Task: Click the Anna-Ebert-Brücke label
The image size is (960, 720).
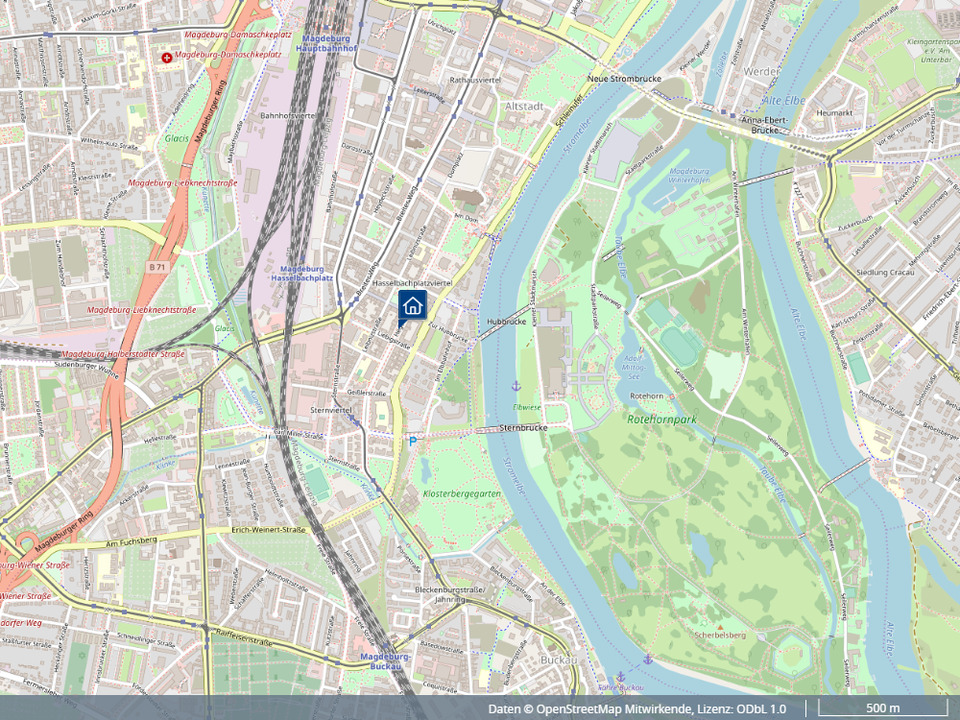Action: [764, 125]
